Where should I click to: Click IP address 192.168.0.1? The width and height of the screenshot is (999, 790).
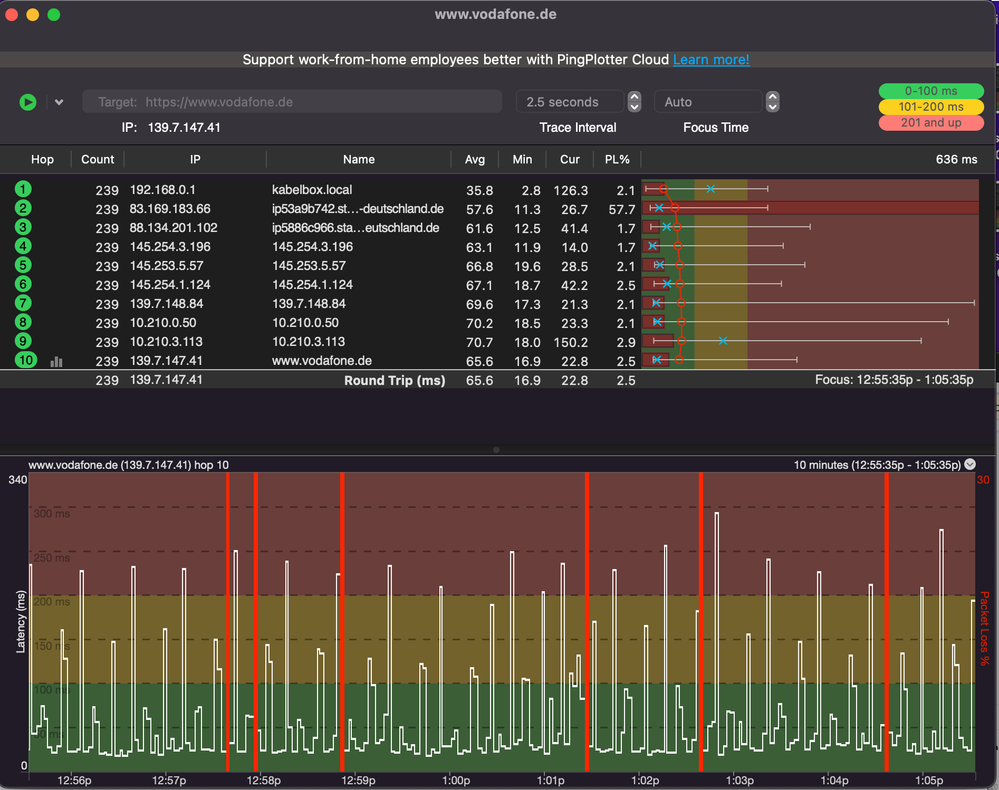click(x=162, y=190)
